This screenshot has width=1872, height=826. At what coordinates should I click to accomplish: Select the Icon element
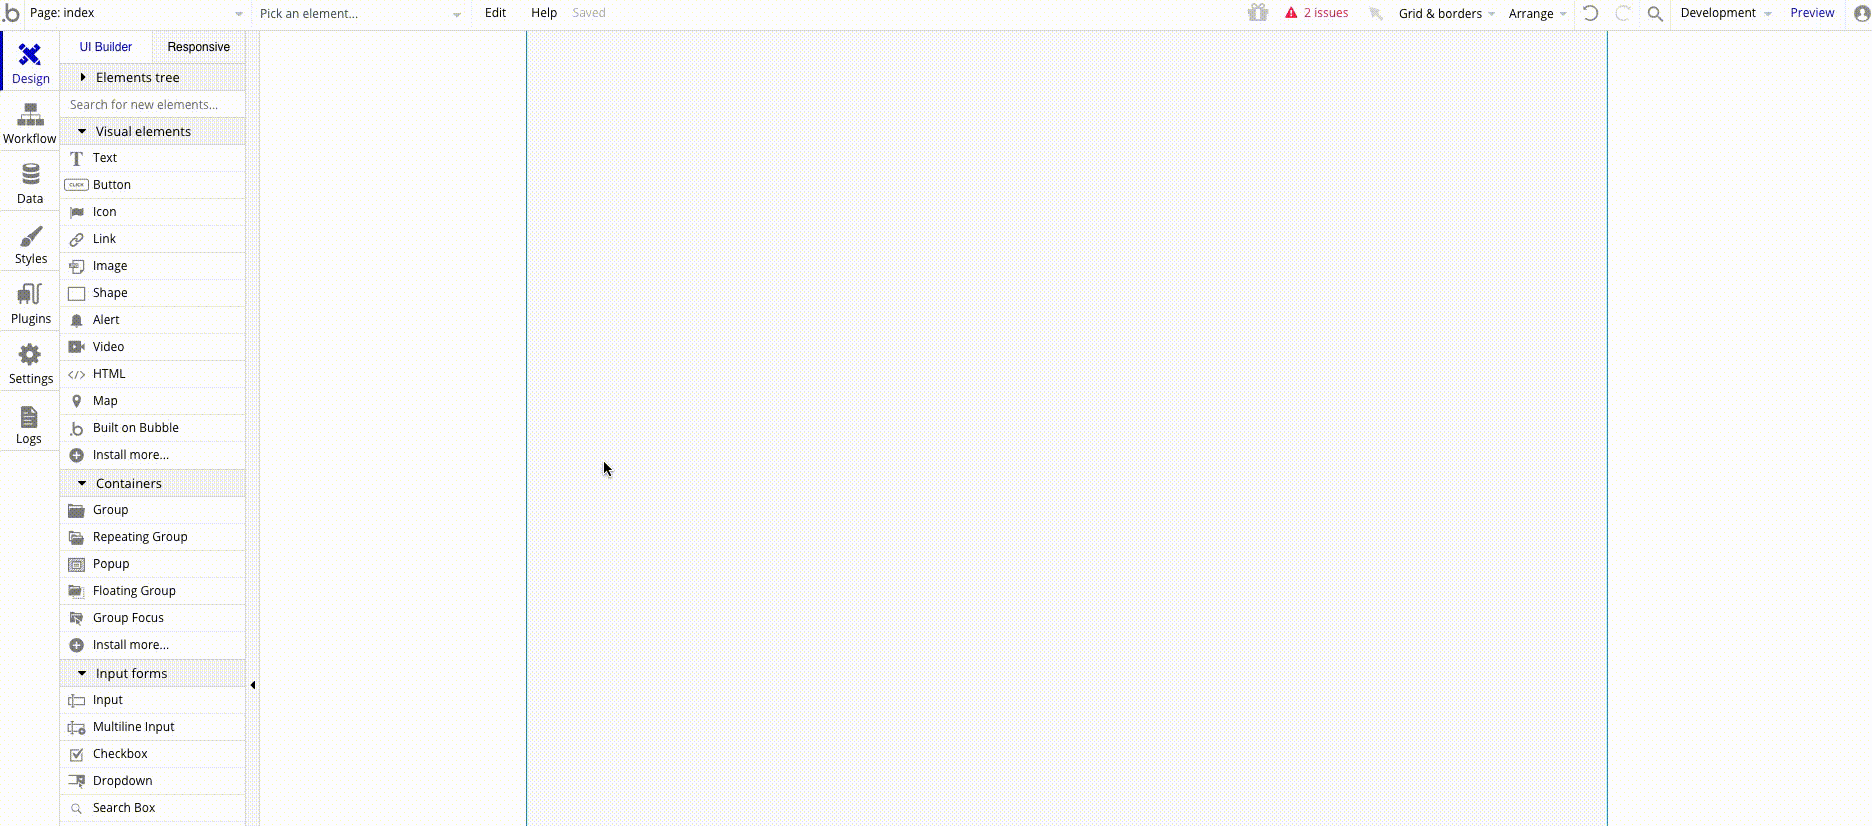[153, 212]
